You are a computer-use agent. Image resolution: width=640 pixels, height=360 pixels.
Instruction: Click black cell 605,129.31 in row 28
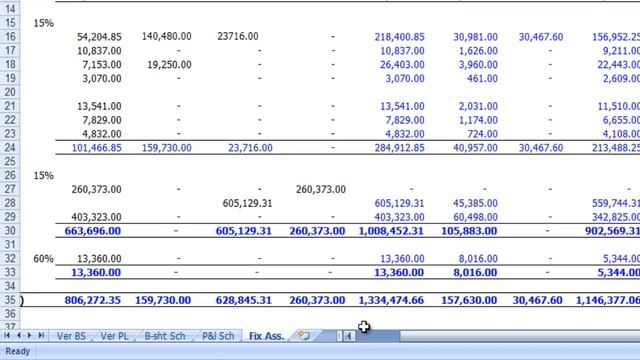tap(247, 203)
